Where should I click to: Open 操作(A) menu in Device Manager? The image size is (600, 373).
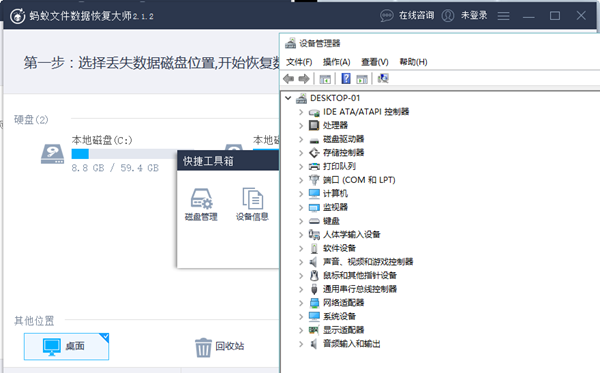click(336, 62)
